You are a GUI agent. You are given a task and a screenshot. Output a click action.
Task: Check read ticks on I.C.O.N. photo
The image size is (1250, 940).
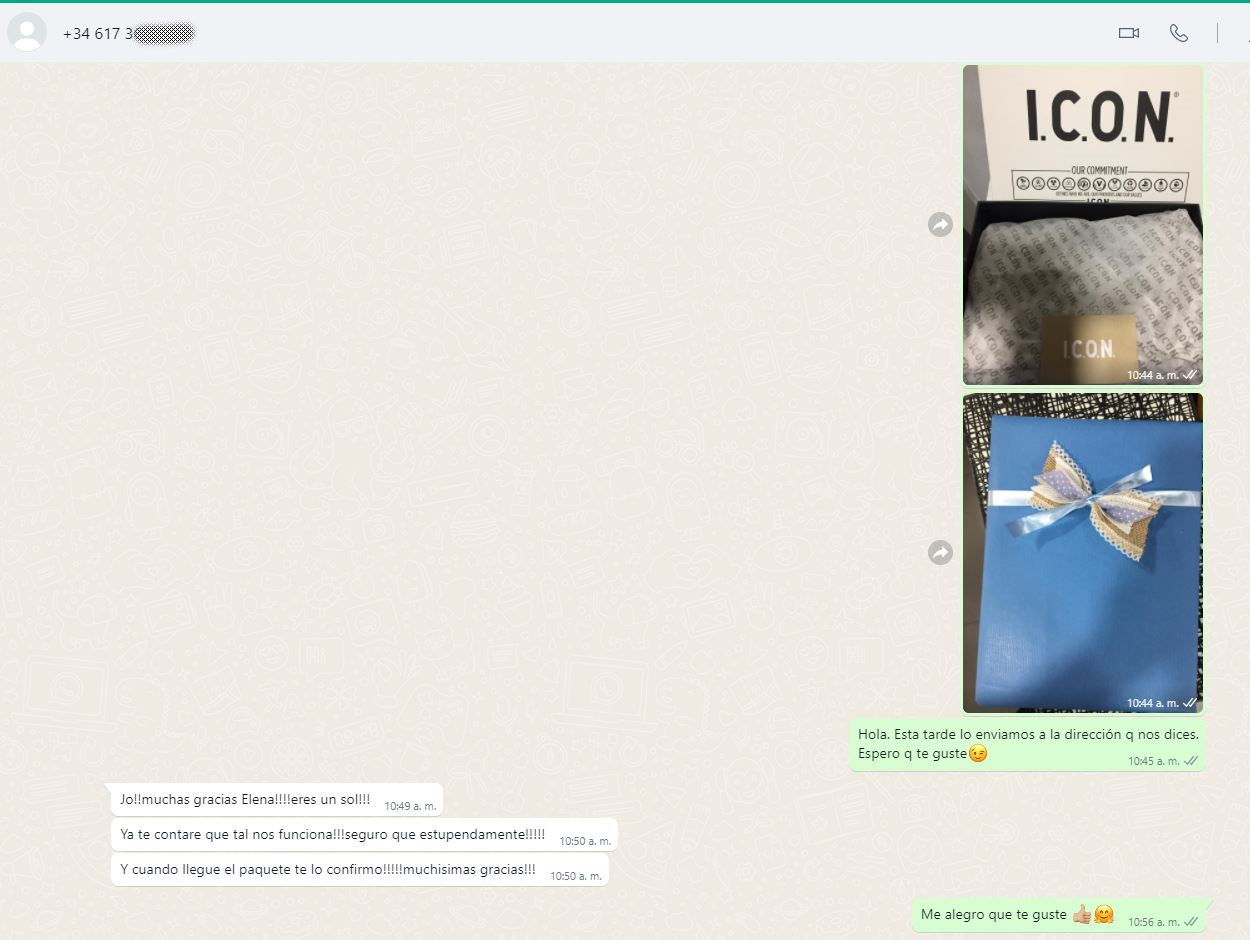(x=1190, y=375)
